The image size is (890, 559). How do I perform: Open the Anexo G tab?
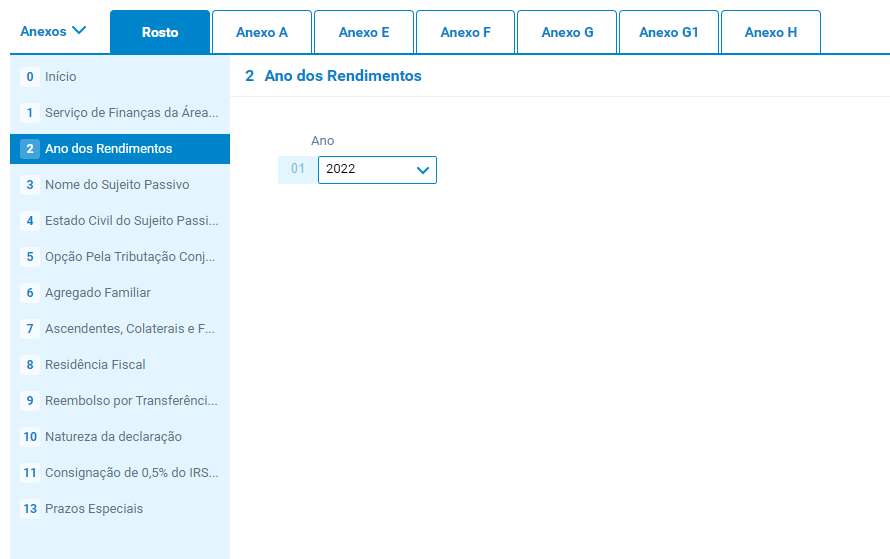point(567,32)
